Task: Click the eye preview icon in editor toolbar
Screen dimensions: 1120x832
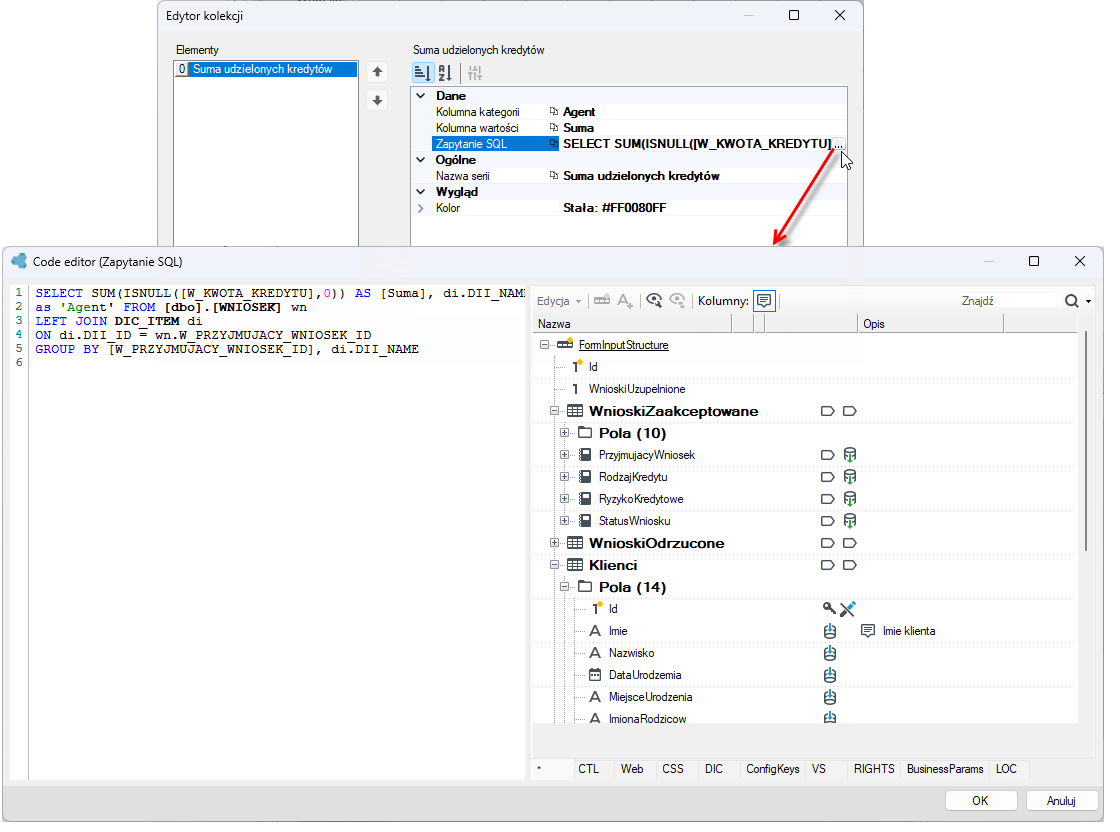Action: coord(654,301)
